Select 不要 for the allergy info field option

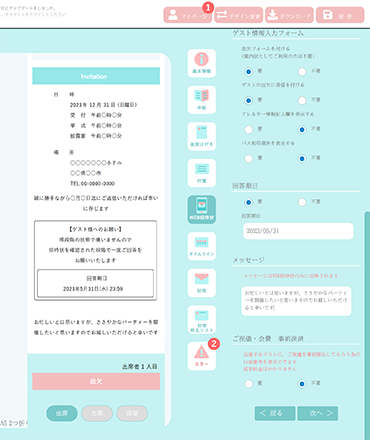pos(302,129)
